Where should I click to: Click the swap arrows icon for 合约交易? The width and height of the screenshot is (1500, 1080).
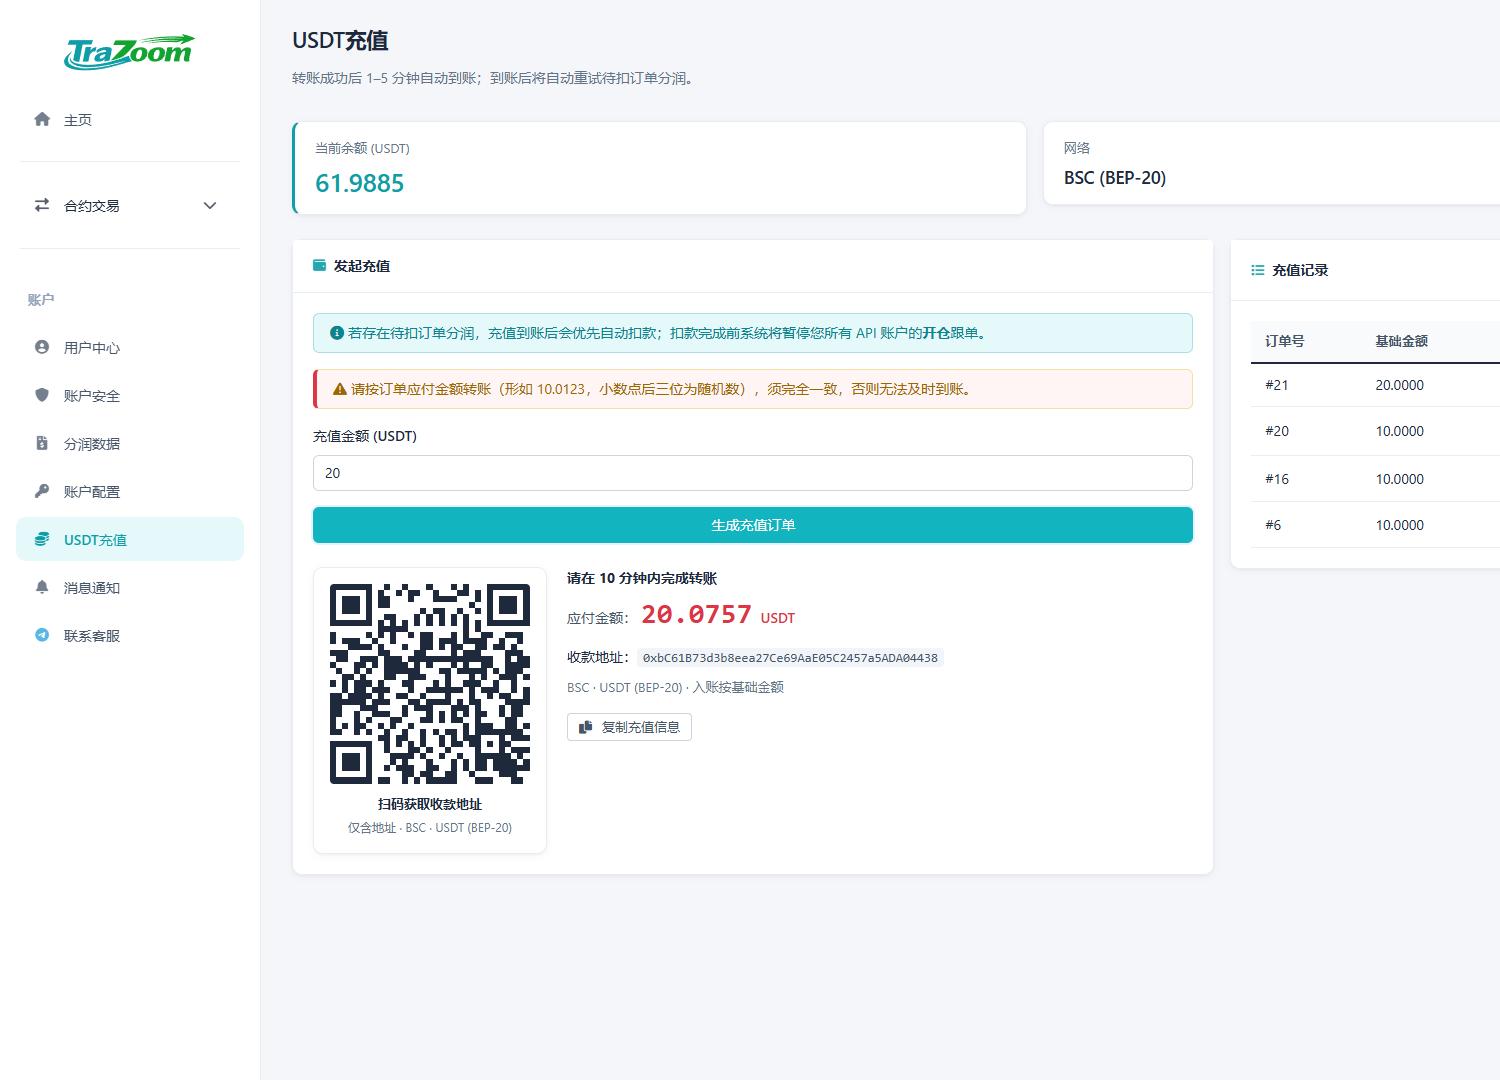coord(42,205)
